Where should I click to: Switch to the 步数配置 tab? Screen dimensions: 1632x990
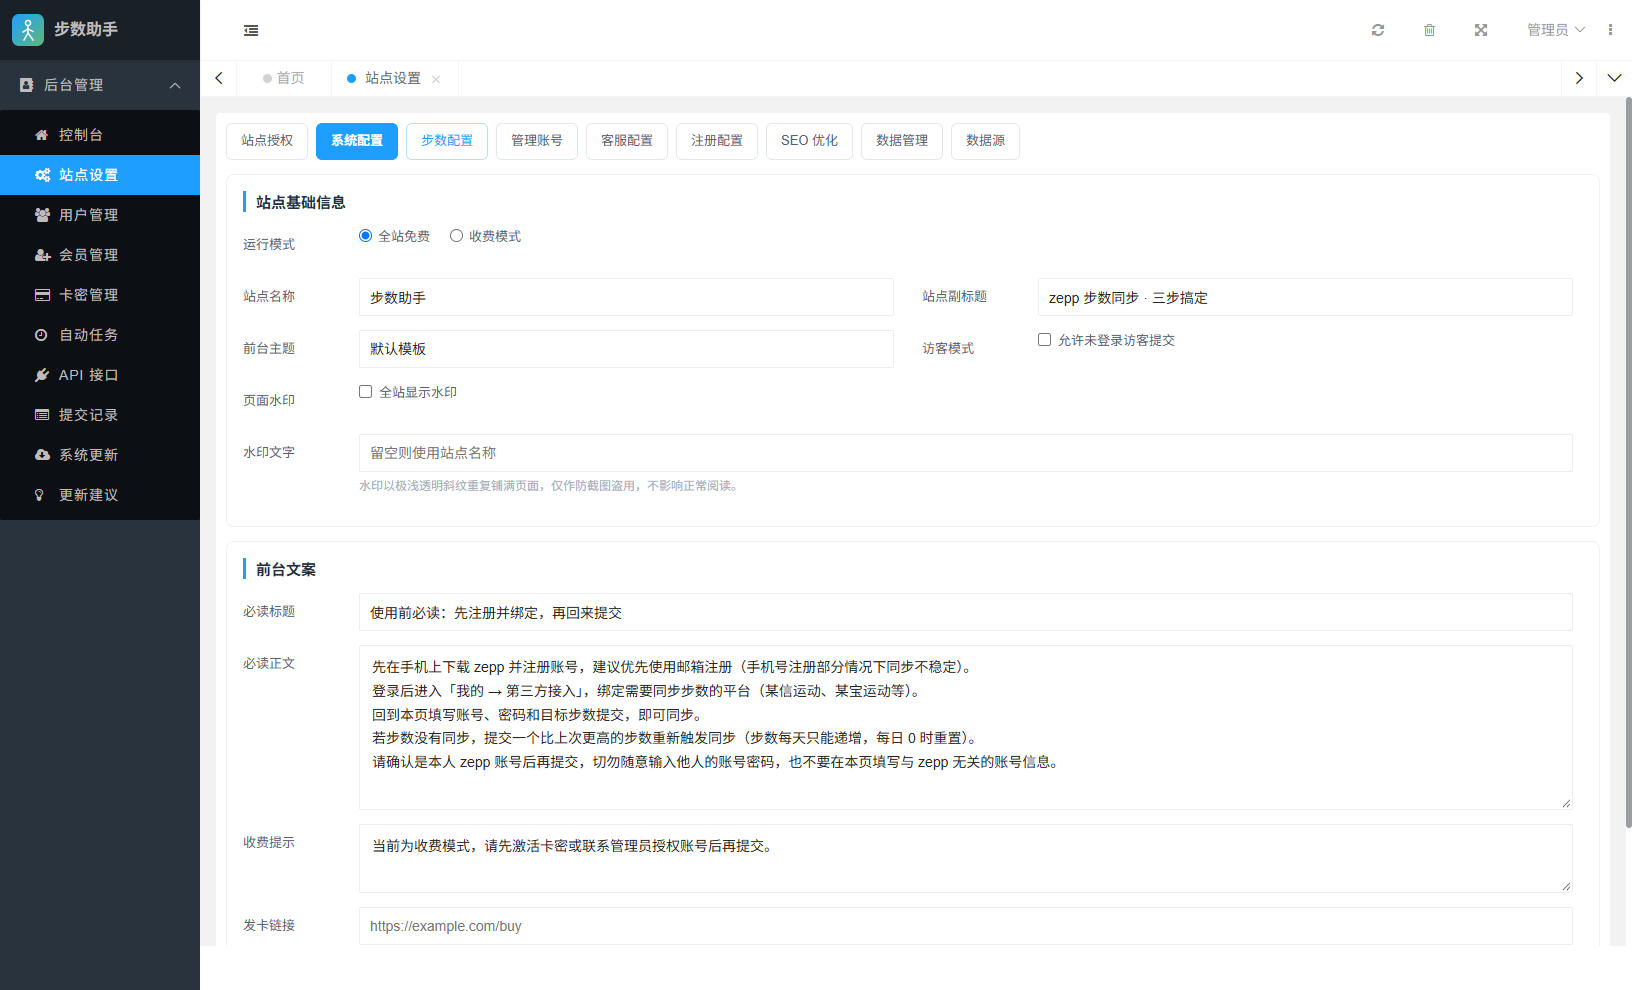click(447, 141)
